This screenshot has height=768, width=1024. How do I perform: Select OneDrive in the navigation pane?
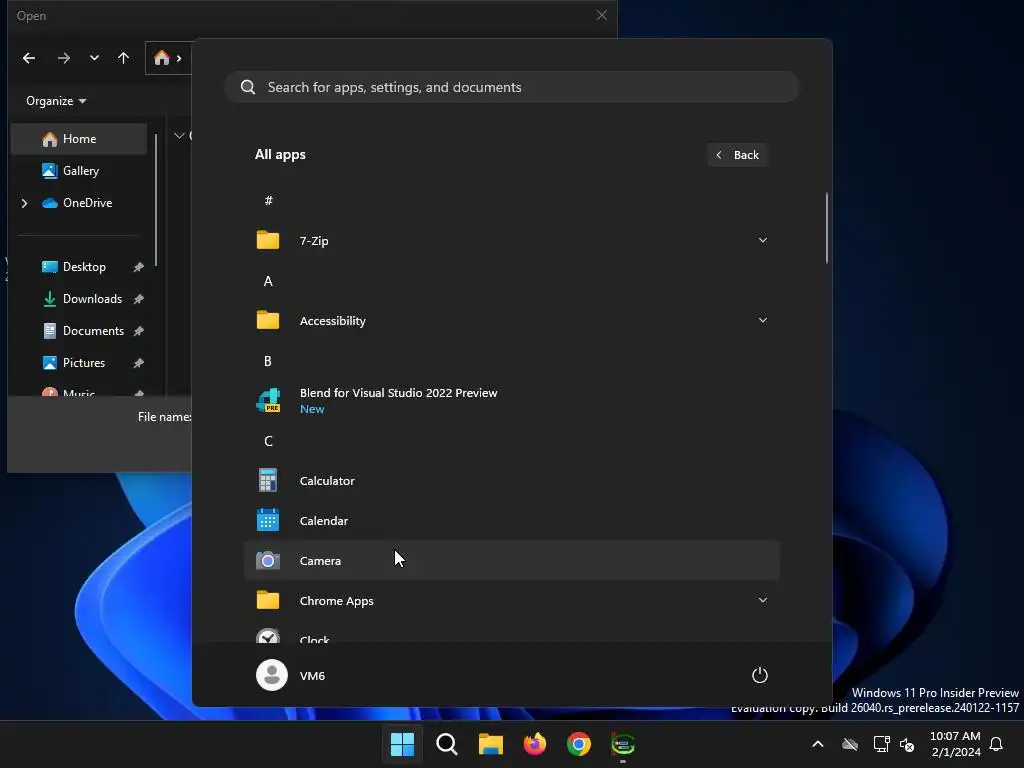pos(79,202)
